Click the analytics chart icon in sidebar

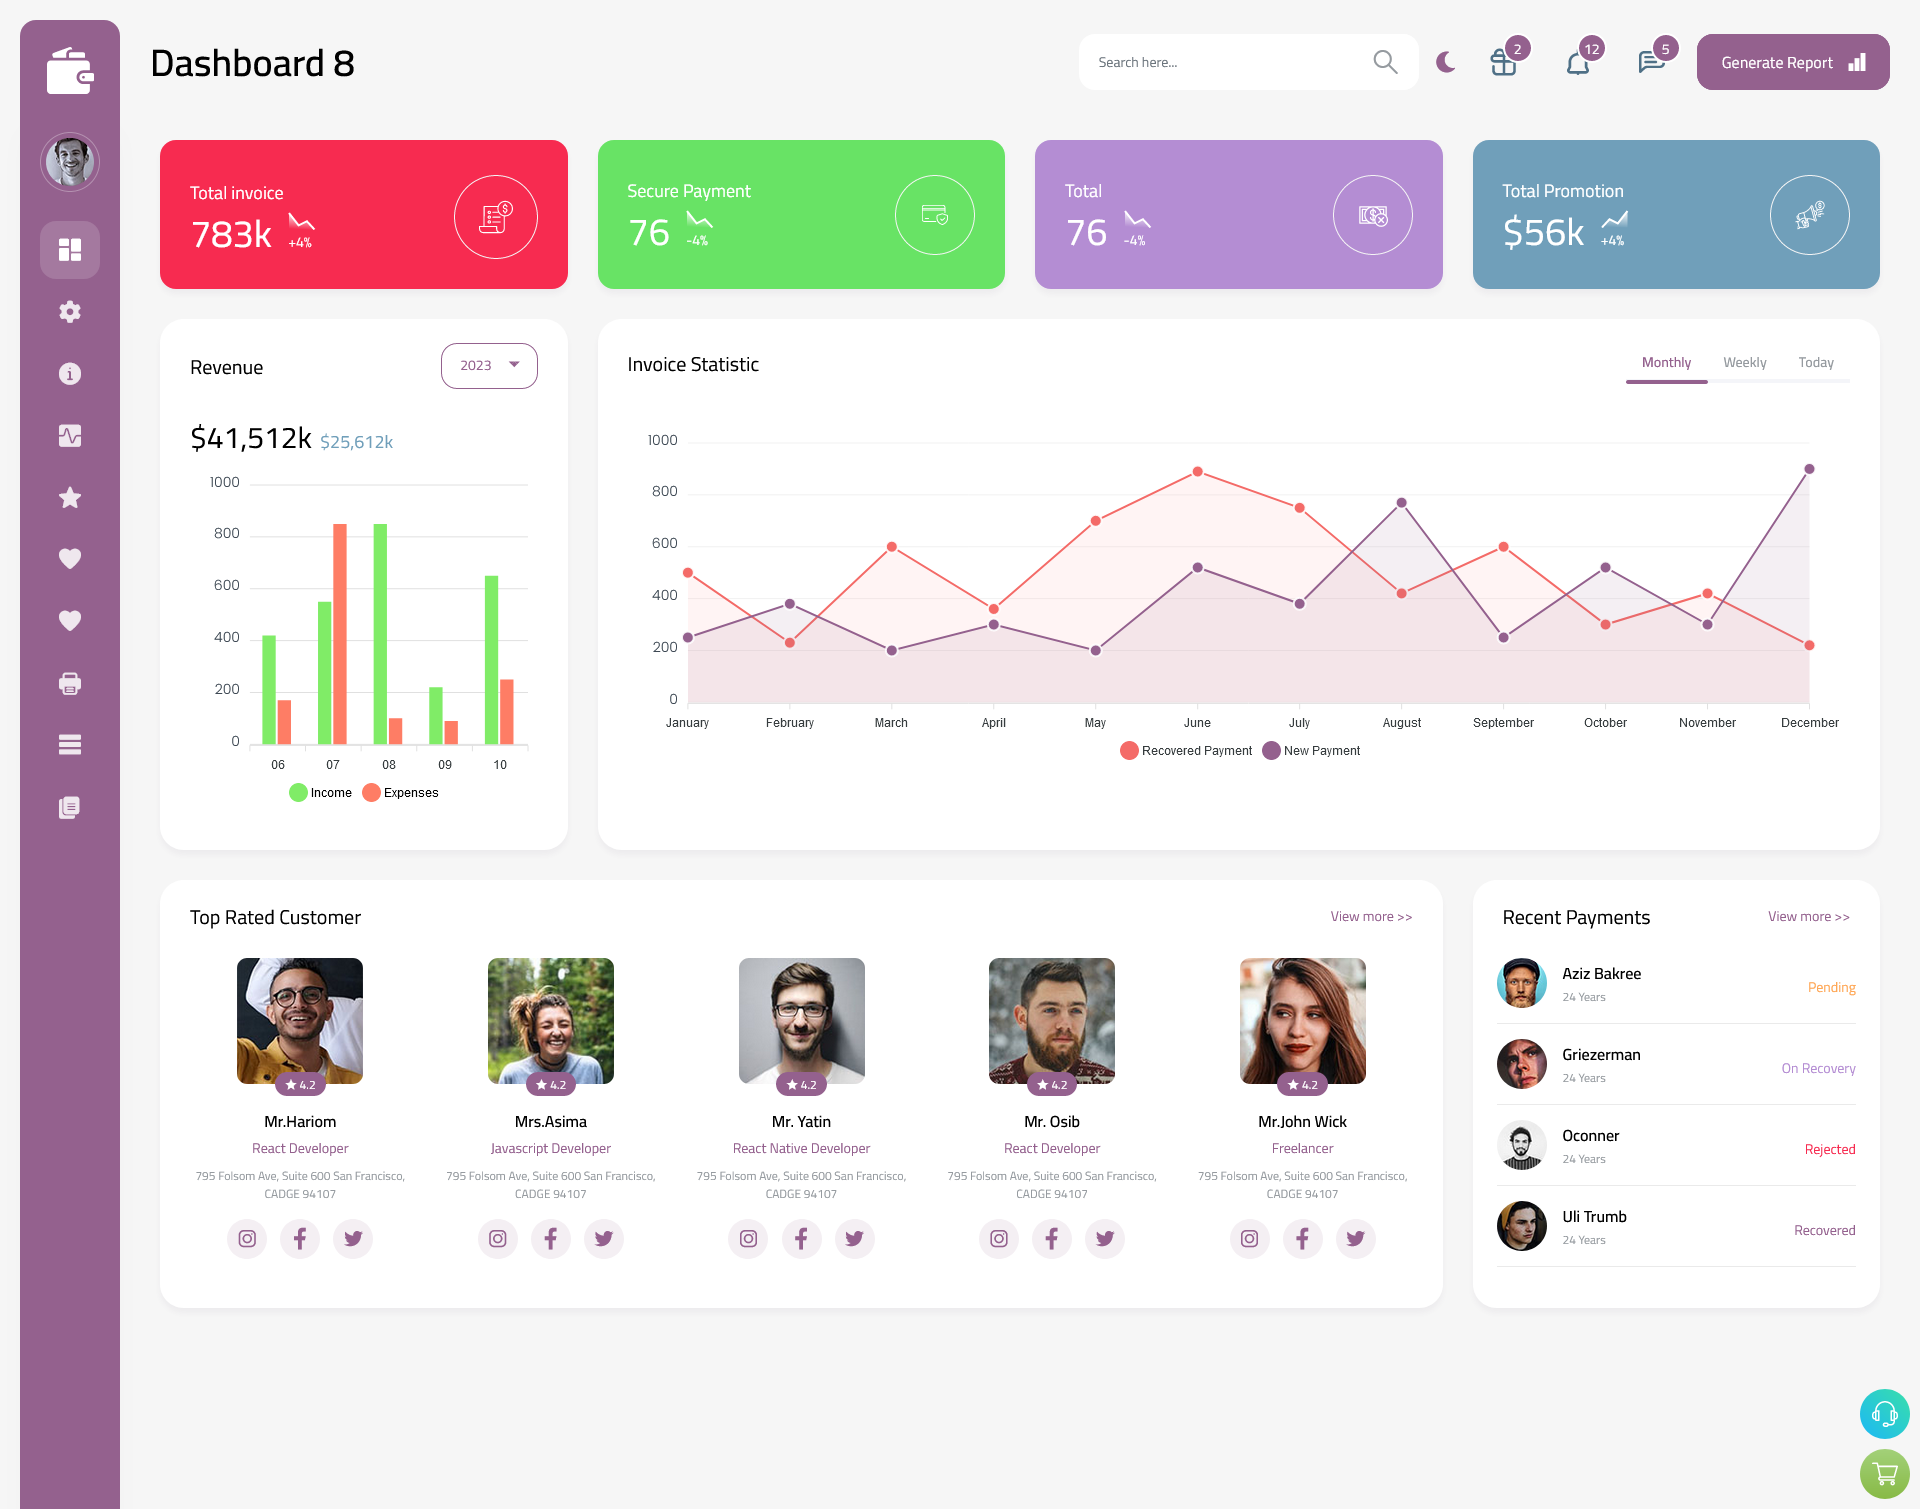(x=70, y=433)
